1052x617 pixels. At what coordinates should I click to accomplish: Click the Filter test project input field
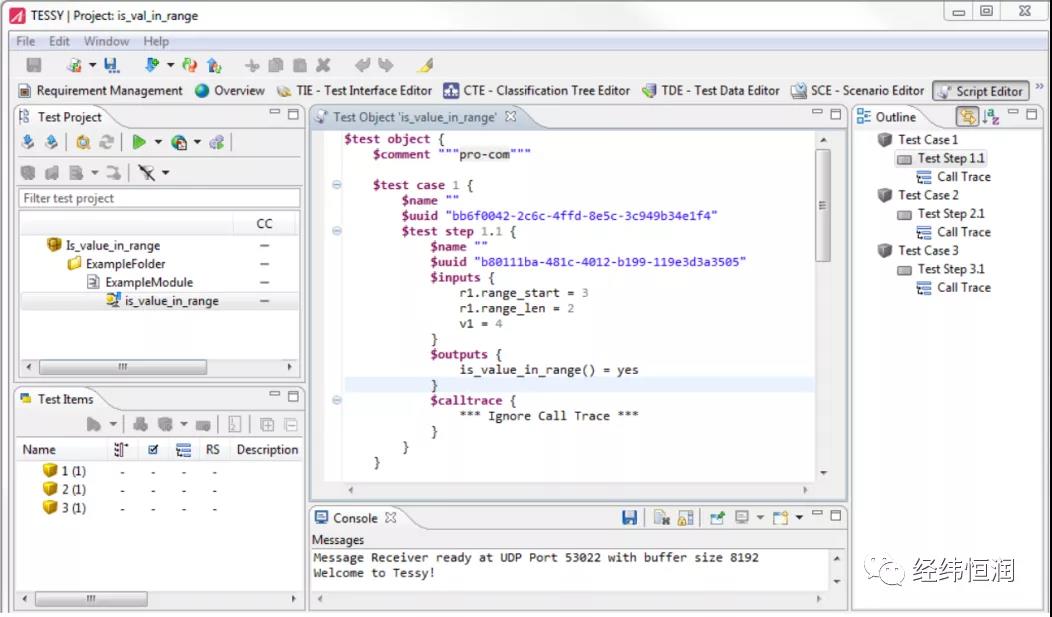(x=159, y=199)
